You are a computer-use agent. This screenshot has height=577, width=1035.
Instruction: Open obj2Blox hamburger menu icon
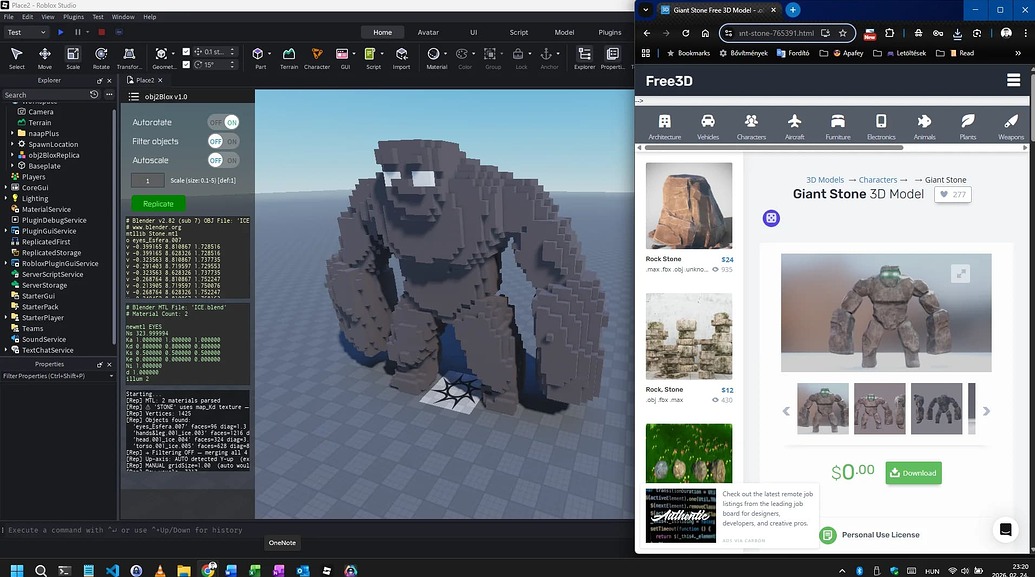[x=133, y=96]
